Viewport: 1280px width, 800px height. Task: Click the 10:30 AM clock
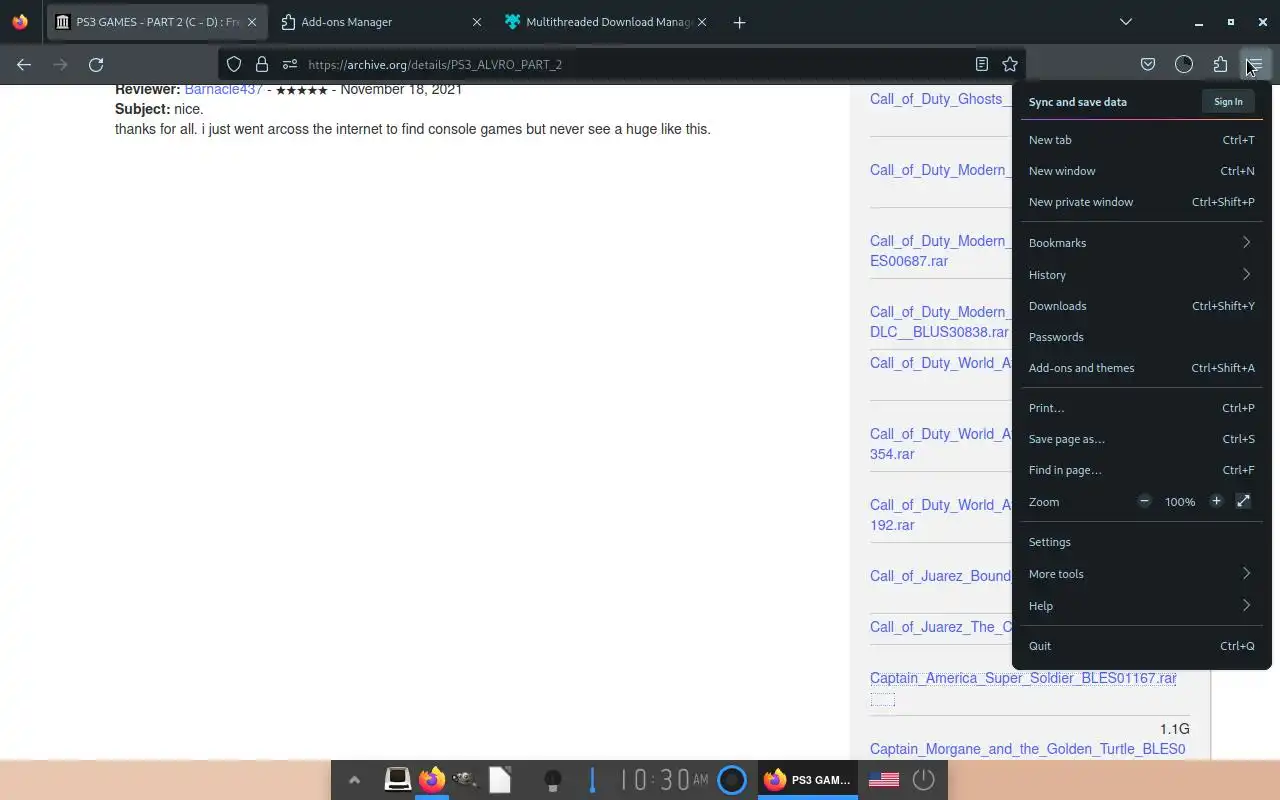click(665, 780)
